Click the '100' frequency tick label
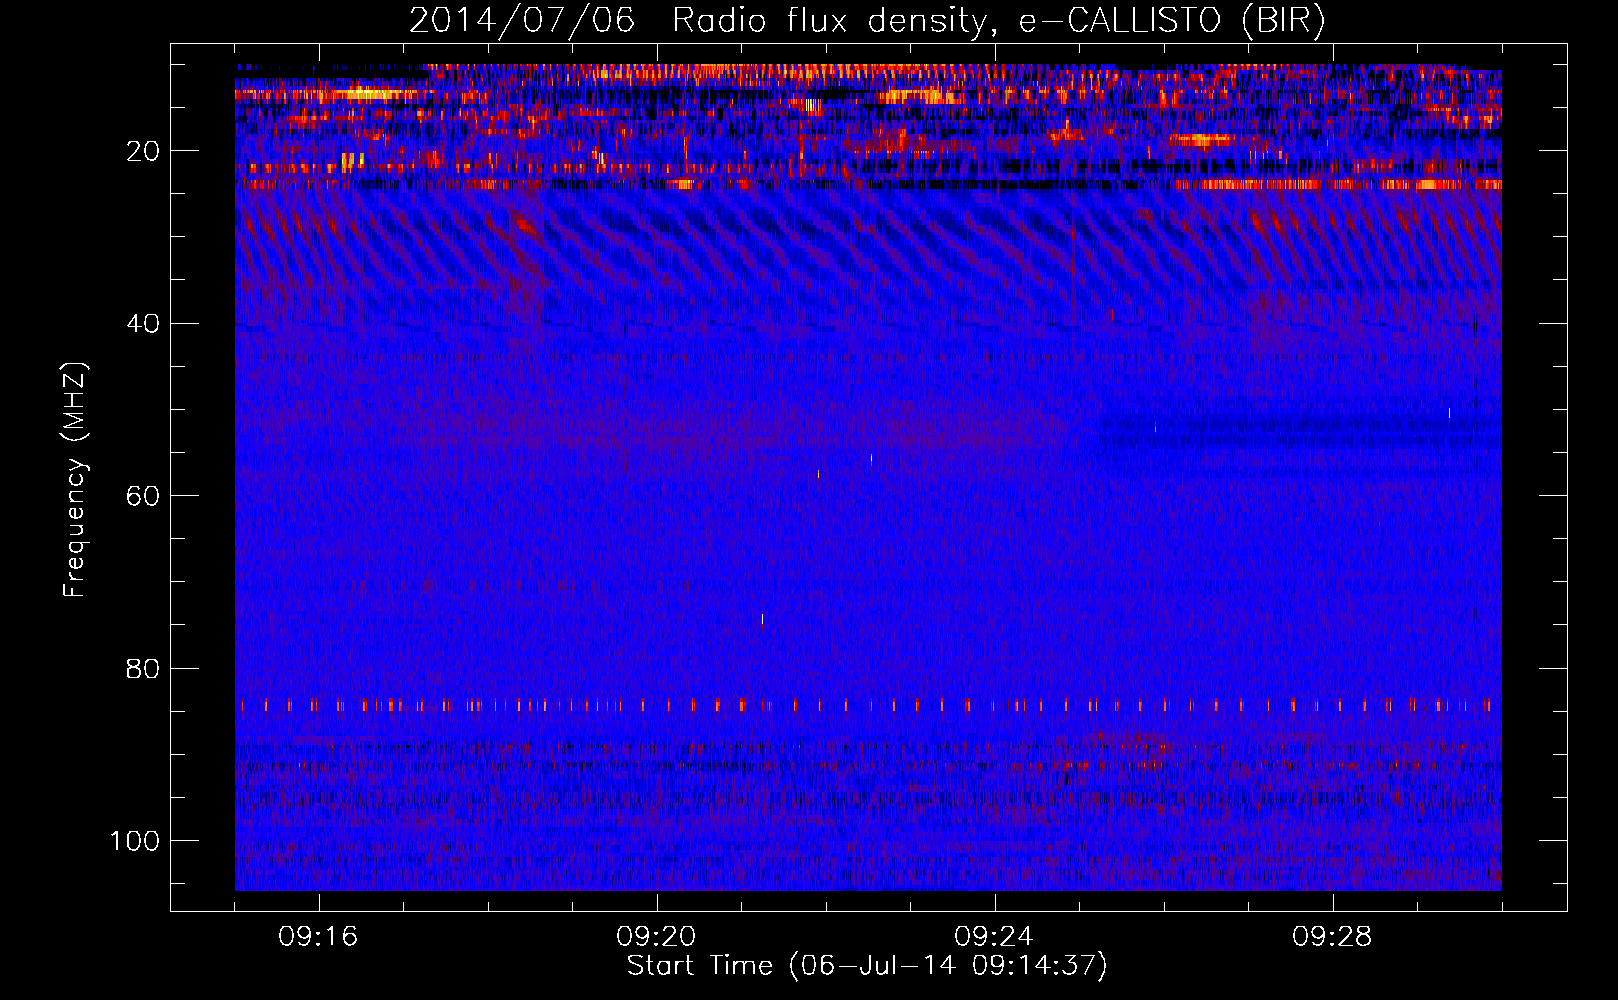Image resolution: width=1618 pixels, height=1000 pixels. click(135, 841)
